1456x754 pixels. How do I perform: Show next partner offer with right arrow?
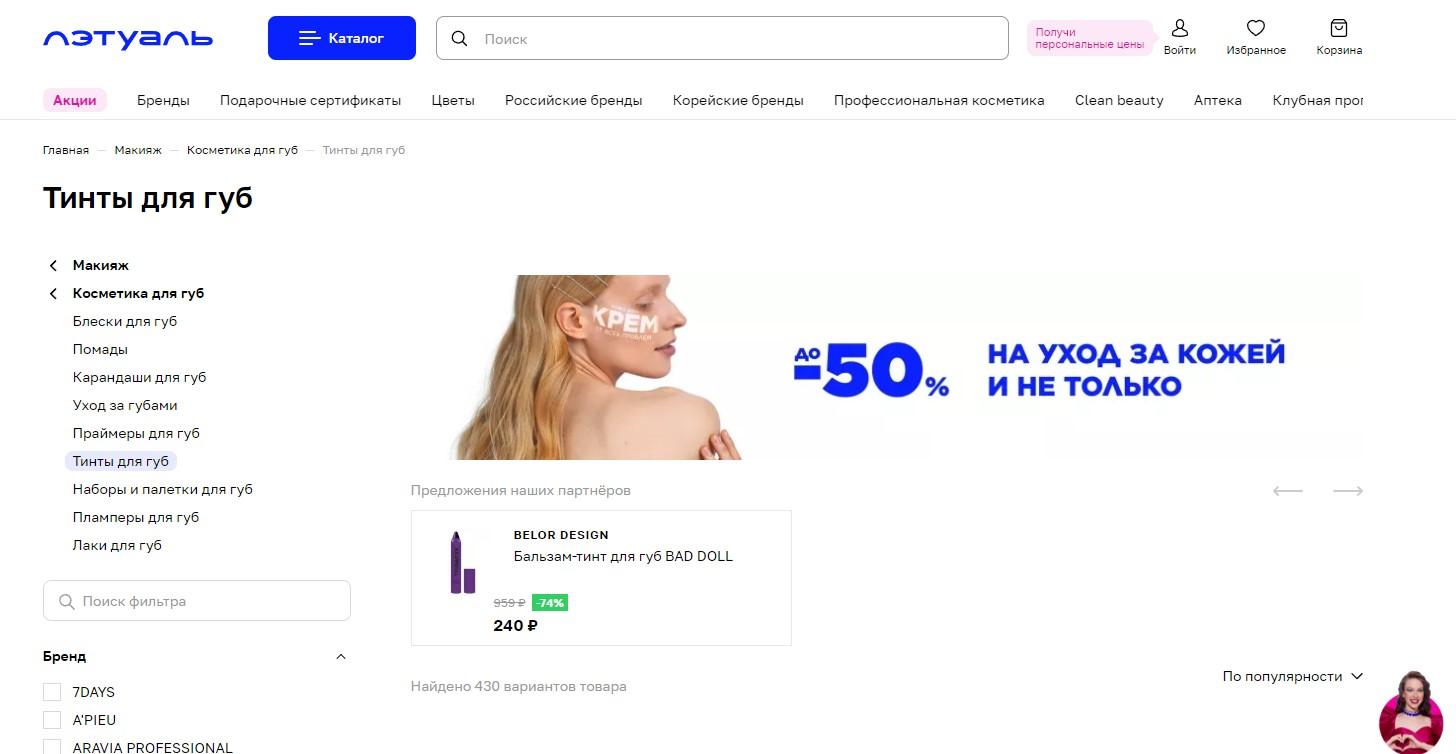click(x=1348, y=491)
